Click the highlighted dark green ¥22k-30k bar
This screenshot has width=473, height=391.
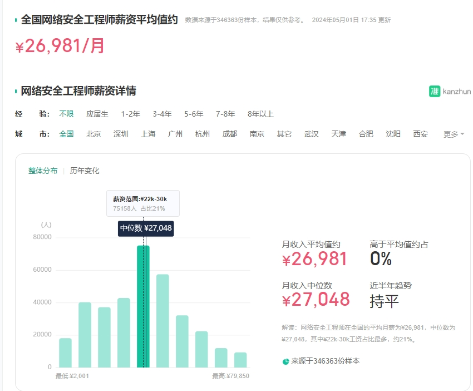143,307
